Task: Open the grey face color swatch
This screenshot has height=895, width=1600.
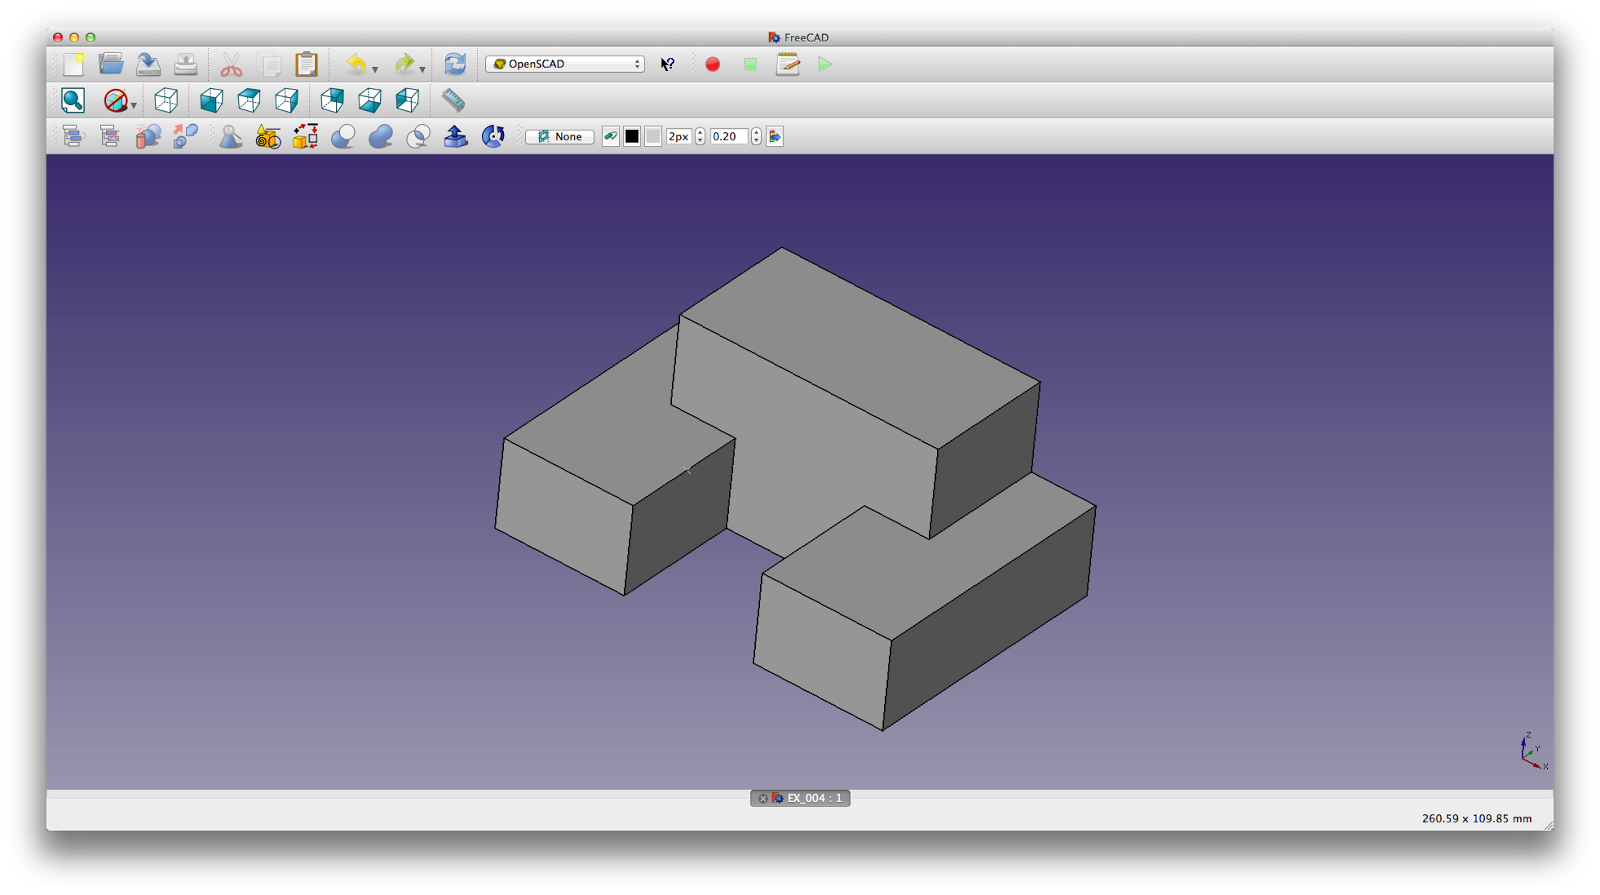Action: [x=653, y=136]
